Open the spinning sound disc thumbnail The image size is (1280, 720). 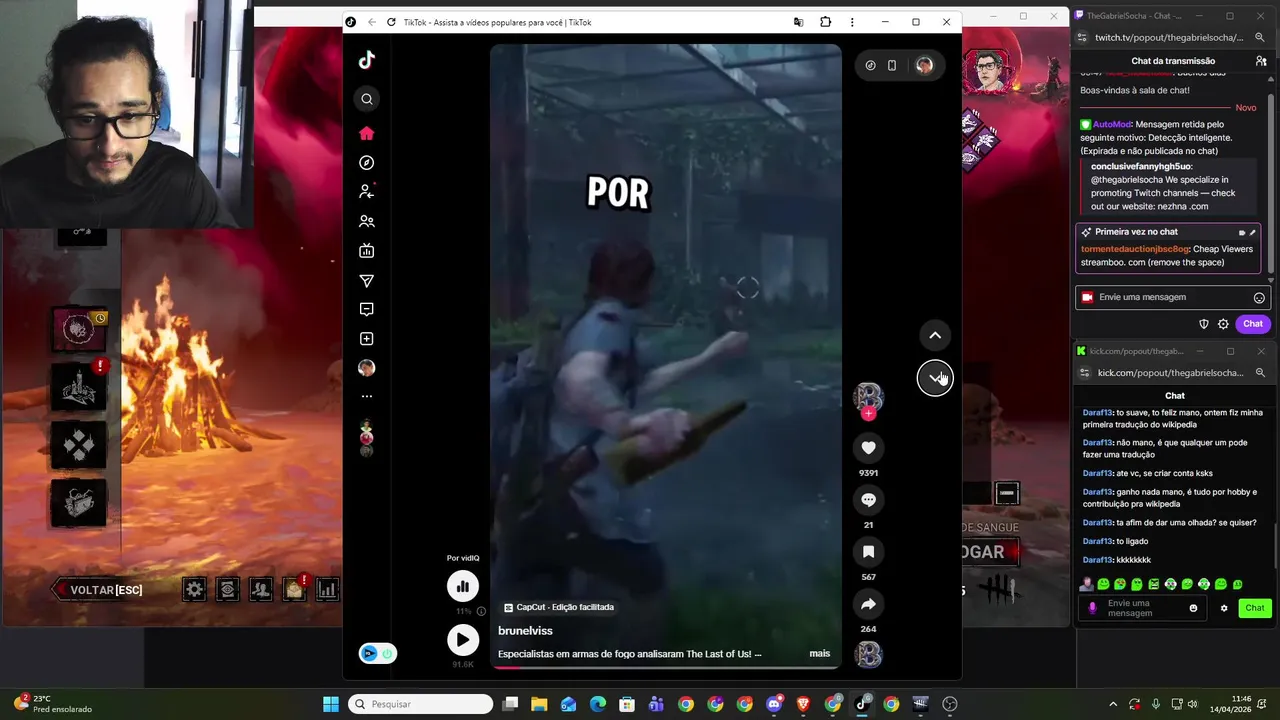tap(868, 654)
